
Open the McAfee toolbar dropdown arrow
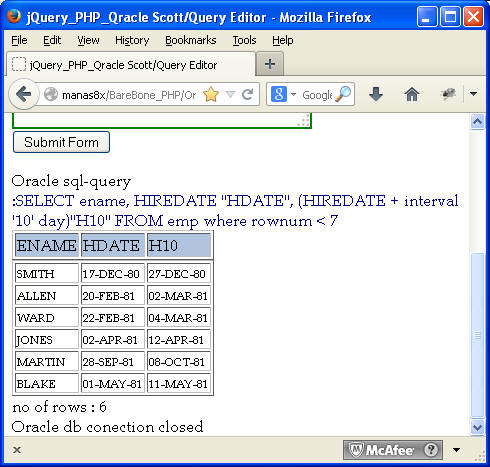(x=456, y=450)
